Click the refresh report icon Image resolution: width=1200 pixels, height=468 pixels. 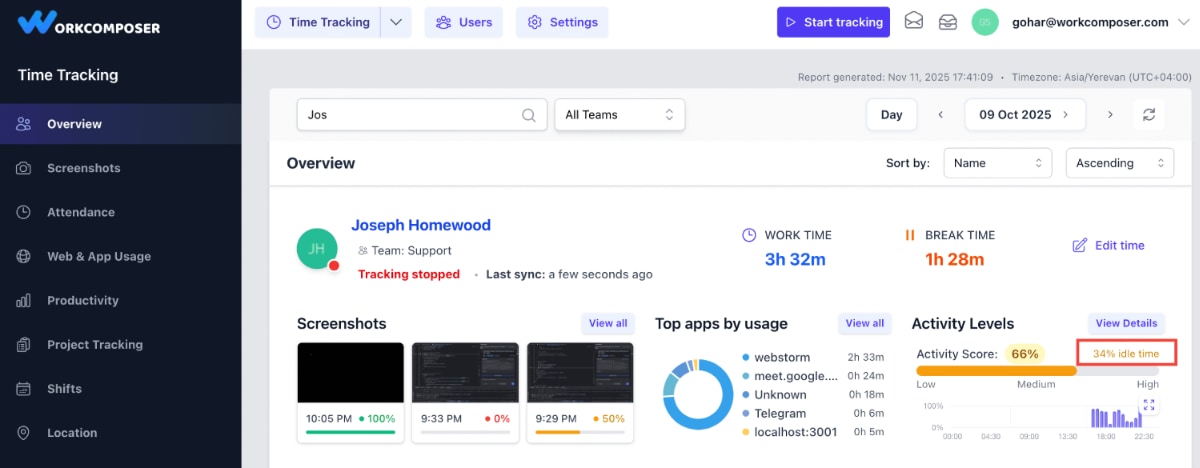pyautogui.click(x=1149, y=115)
